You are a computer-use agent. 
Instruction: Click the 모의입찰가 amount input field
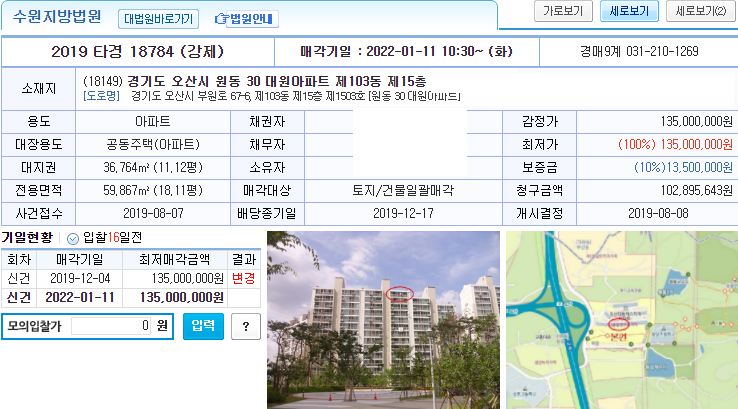111,326
